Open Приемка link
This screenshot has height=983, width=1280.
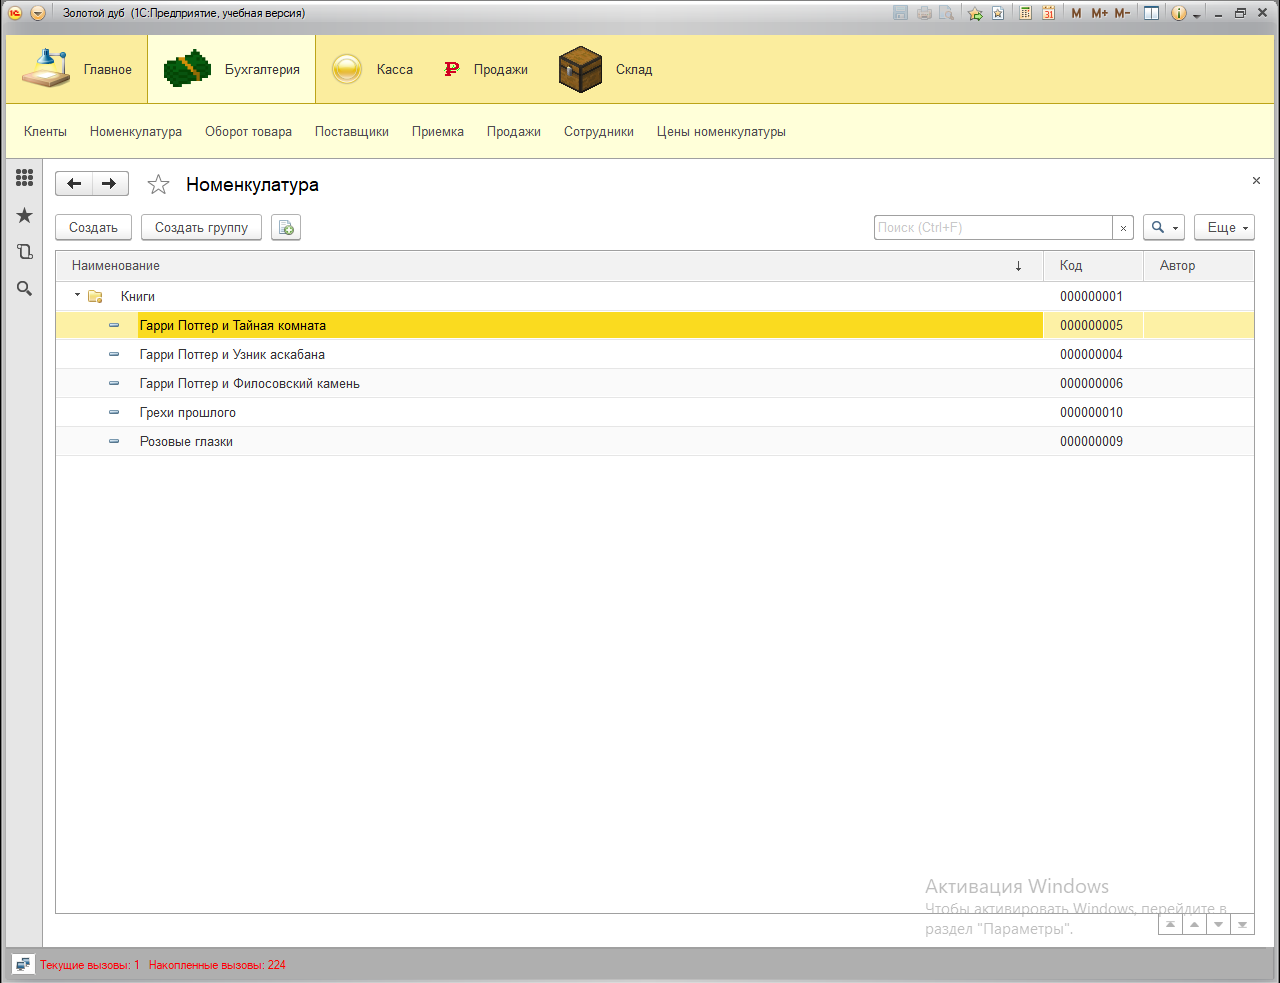coord(438,131)
